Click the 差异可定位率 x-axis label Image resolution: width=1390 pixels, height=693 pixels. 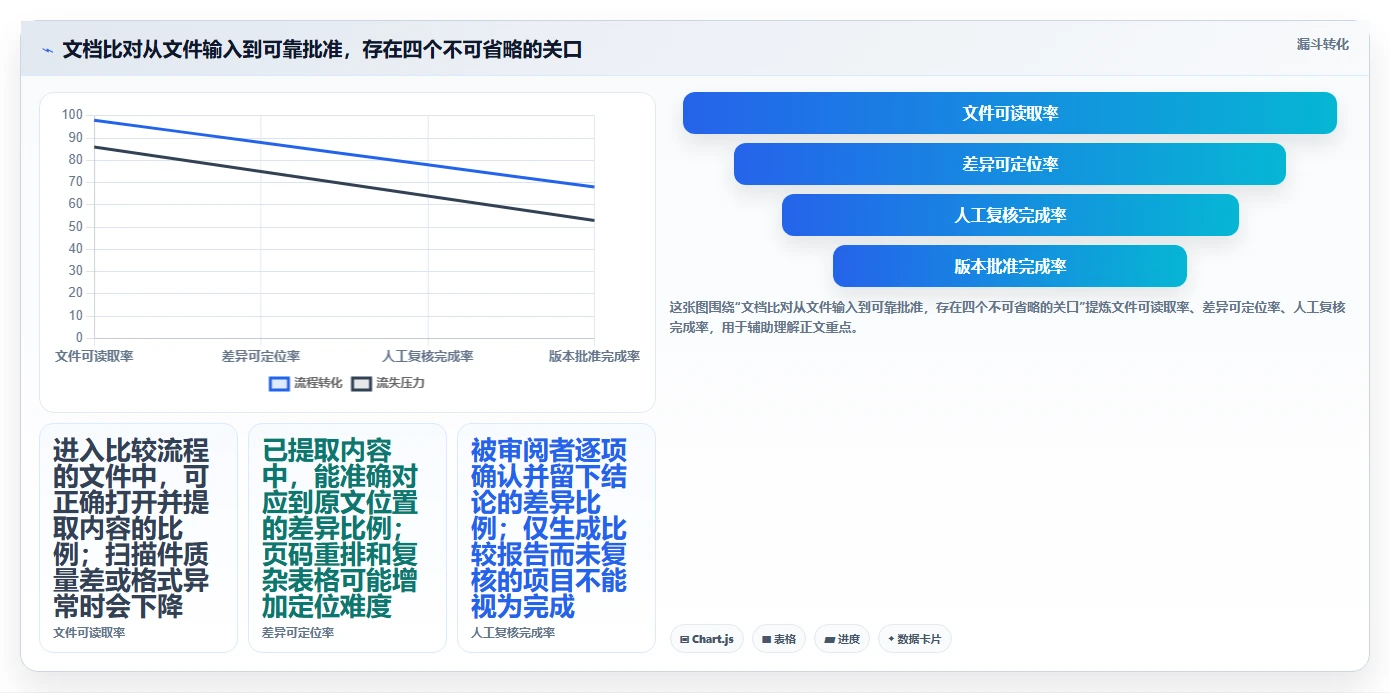pos(261,356)
